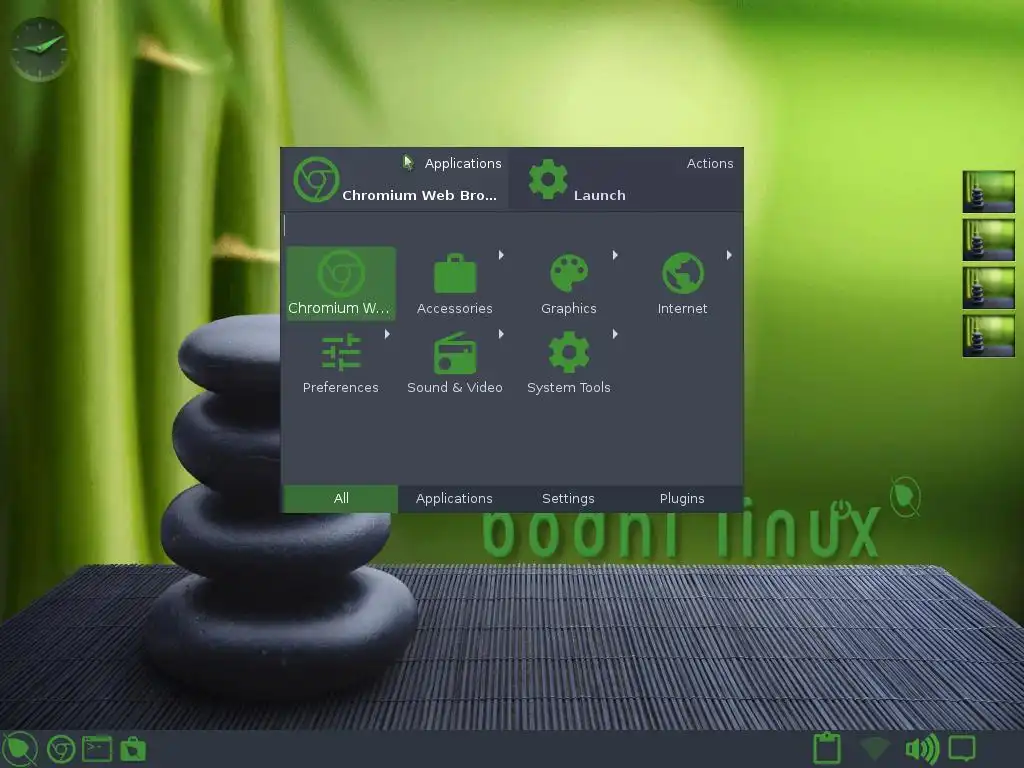Image resolution: width=1024 pixels, height=768 pixels.
Task: Switch to the Plugins tab
Action: (682, 498)
